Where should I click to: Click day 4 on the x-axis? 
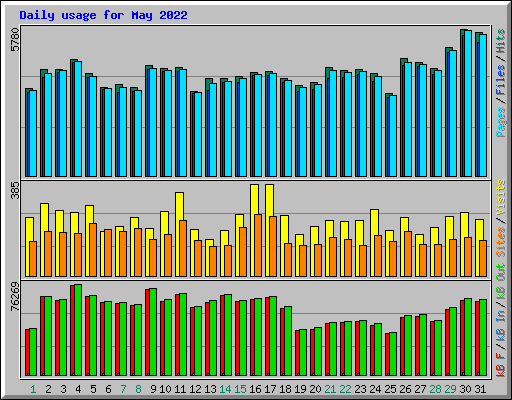[x=78, y=389]
